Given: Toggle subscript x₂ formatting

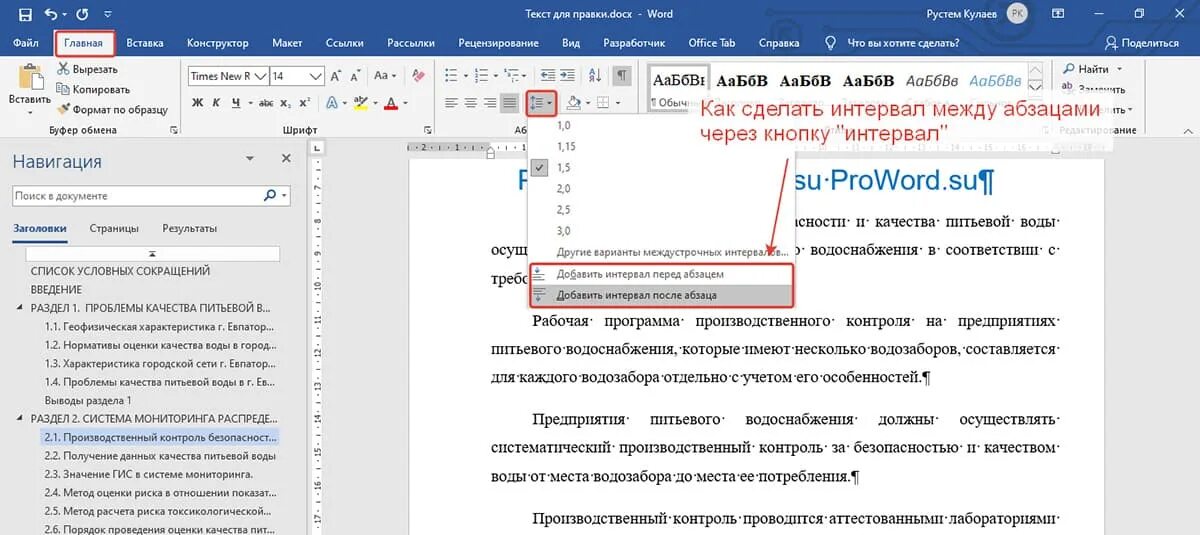Looking at the screenshot, I should coord(286,103).
